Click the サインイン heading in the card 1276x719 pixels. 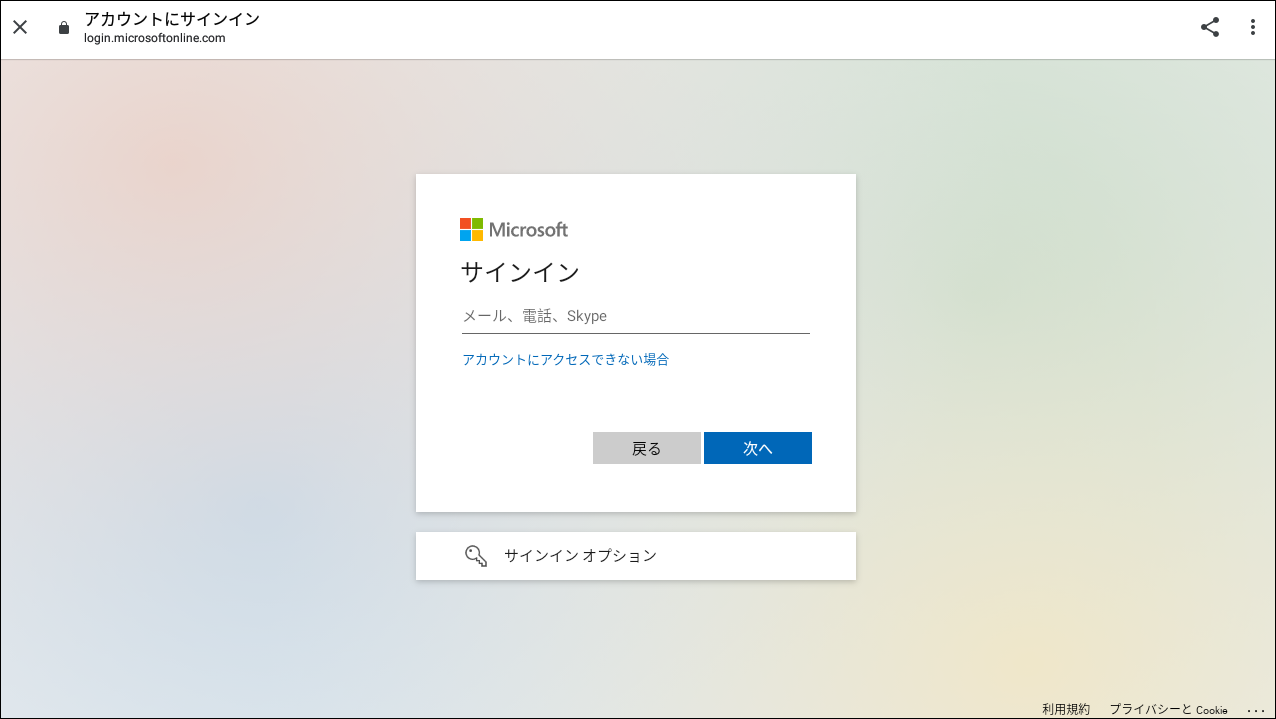(520, 272)
